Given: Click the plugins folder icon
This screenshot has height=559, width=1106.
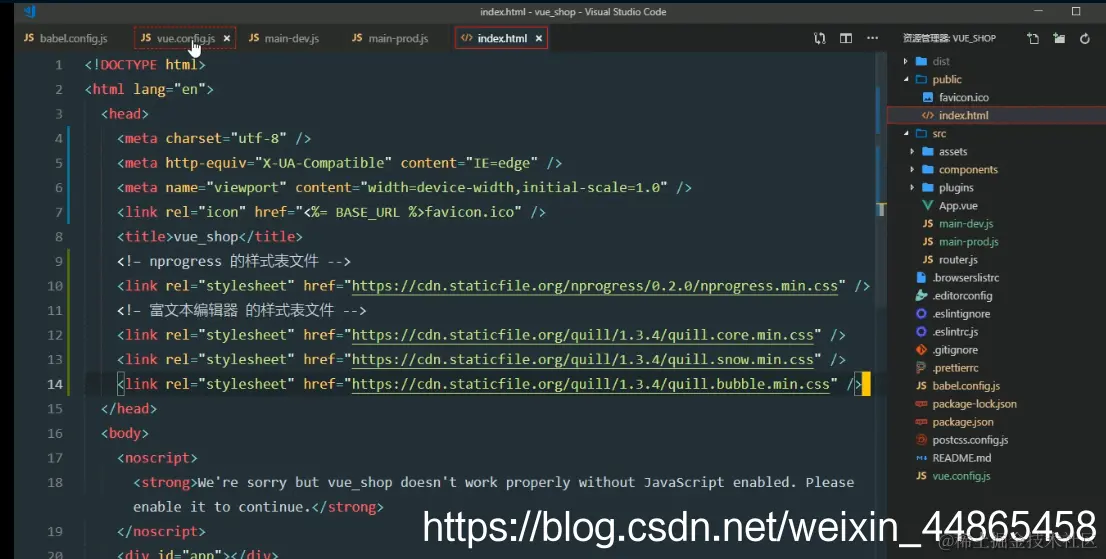Looking at the screenshot, I should pos(928,188).
